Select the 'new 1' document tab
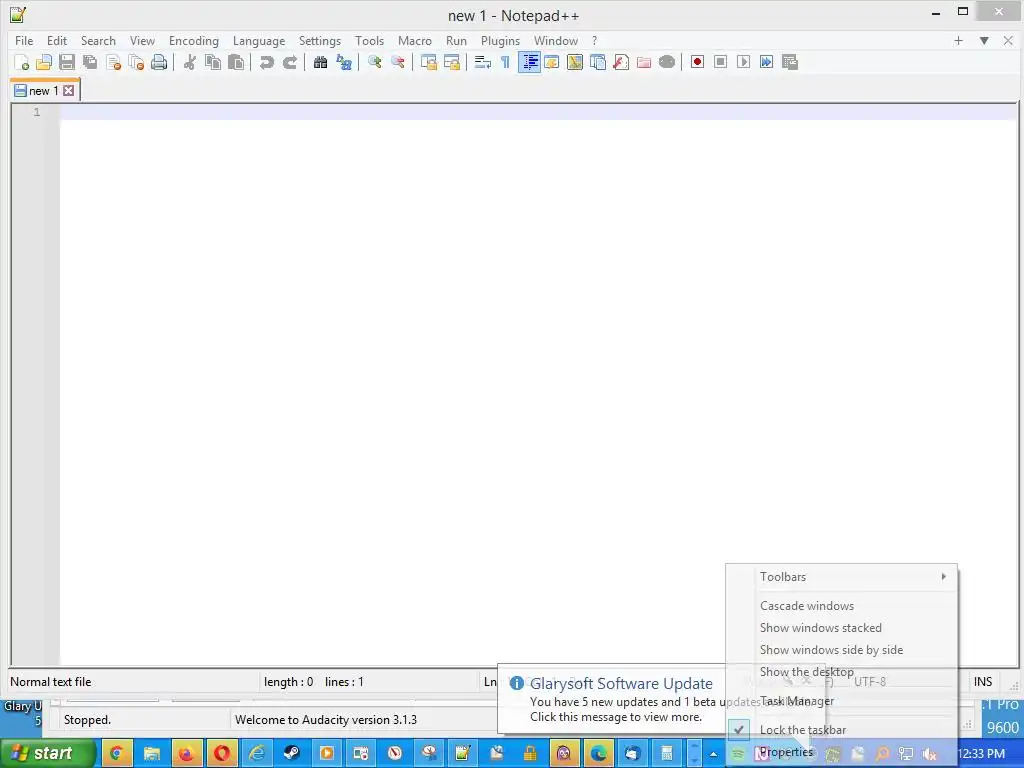This screenshot has width=1024, height=768. coord(44,91)
